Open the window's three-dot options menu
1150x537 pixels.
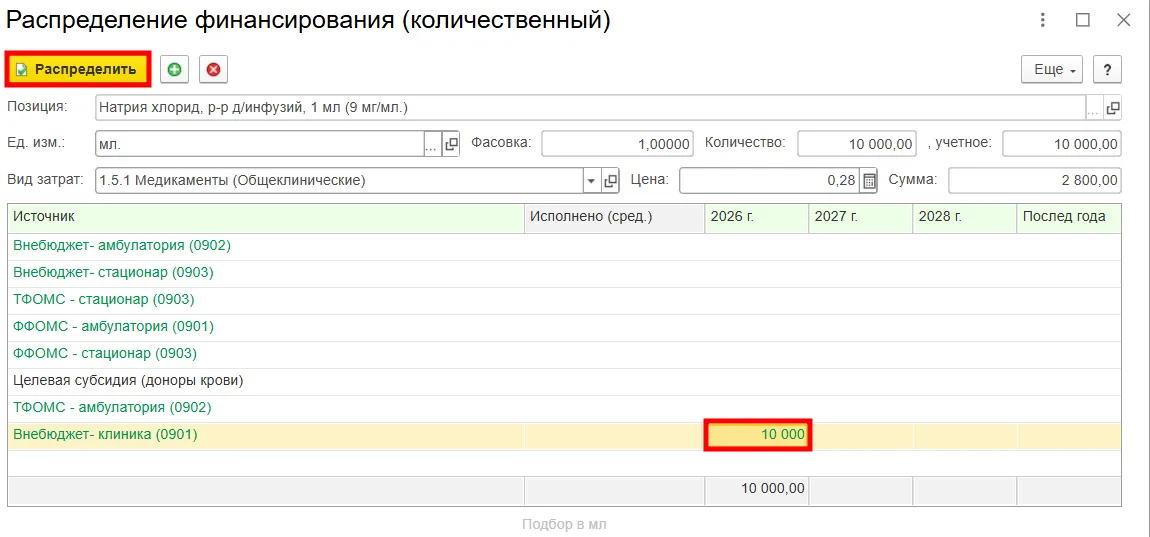[x=1043, y=21]
